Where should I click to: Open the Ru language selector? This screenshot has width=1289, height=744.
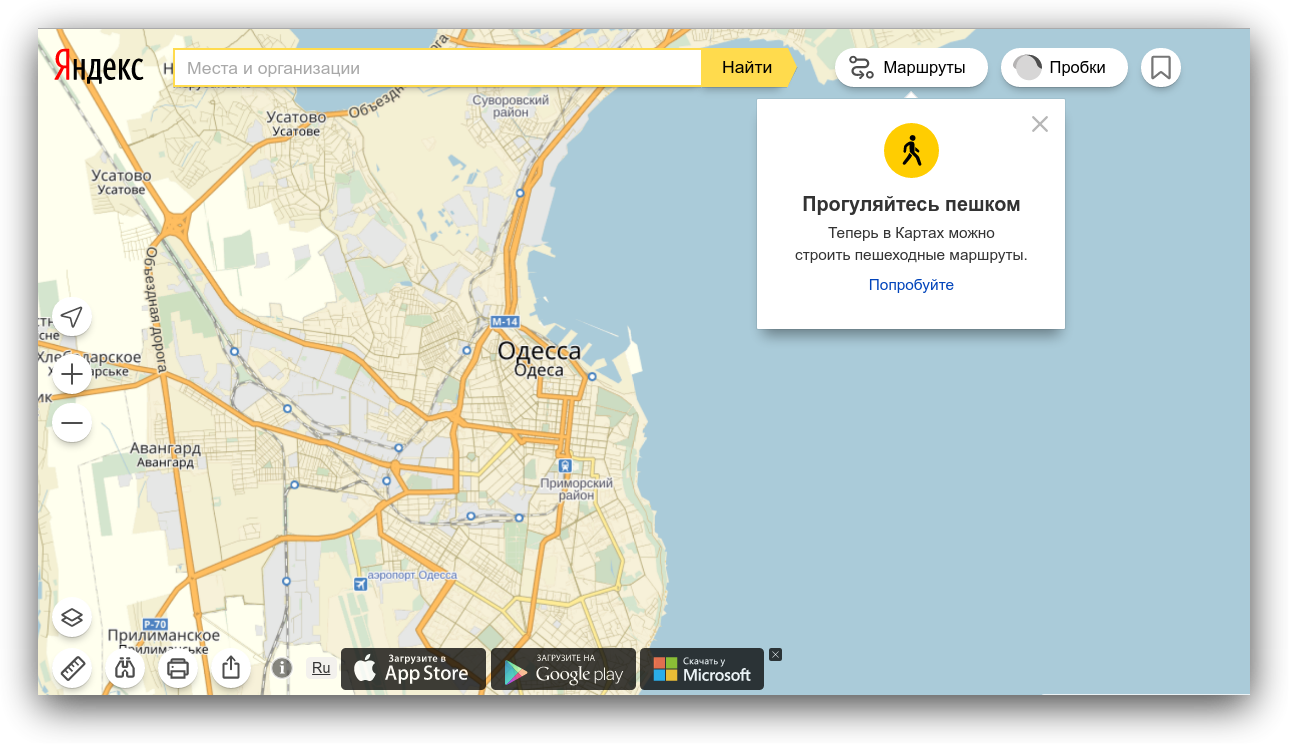click(321, 668)
